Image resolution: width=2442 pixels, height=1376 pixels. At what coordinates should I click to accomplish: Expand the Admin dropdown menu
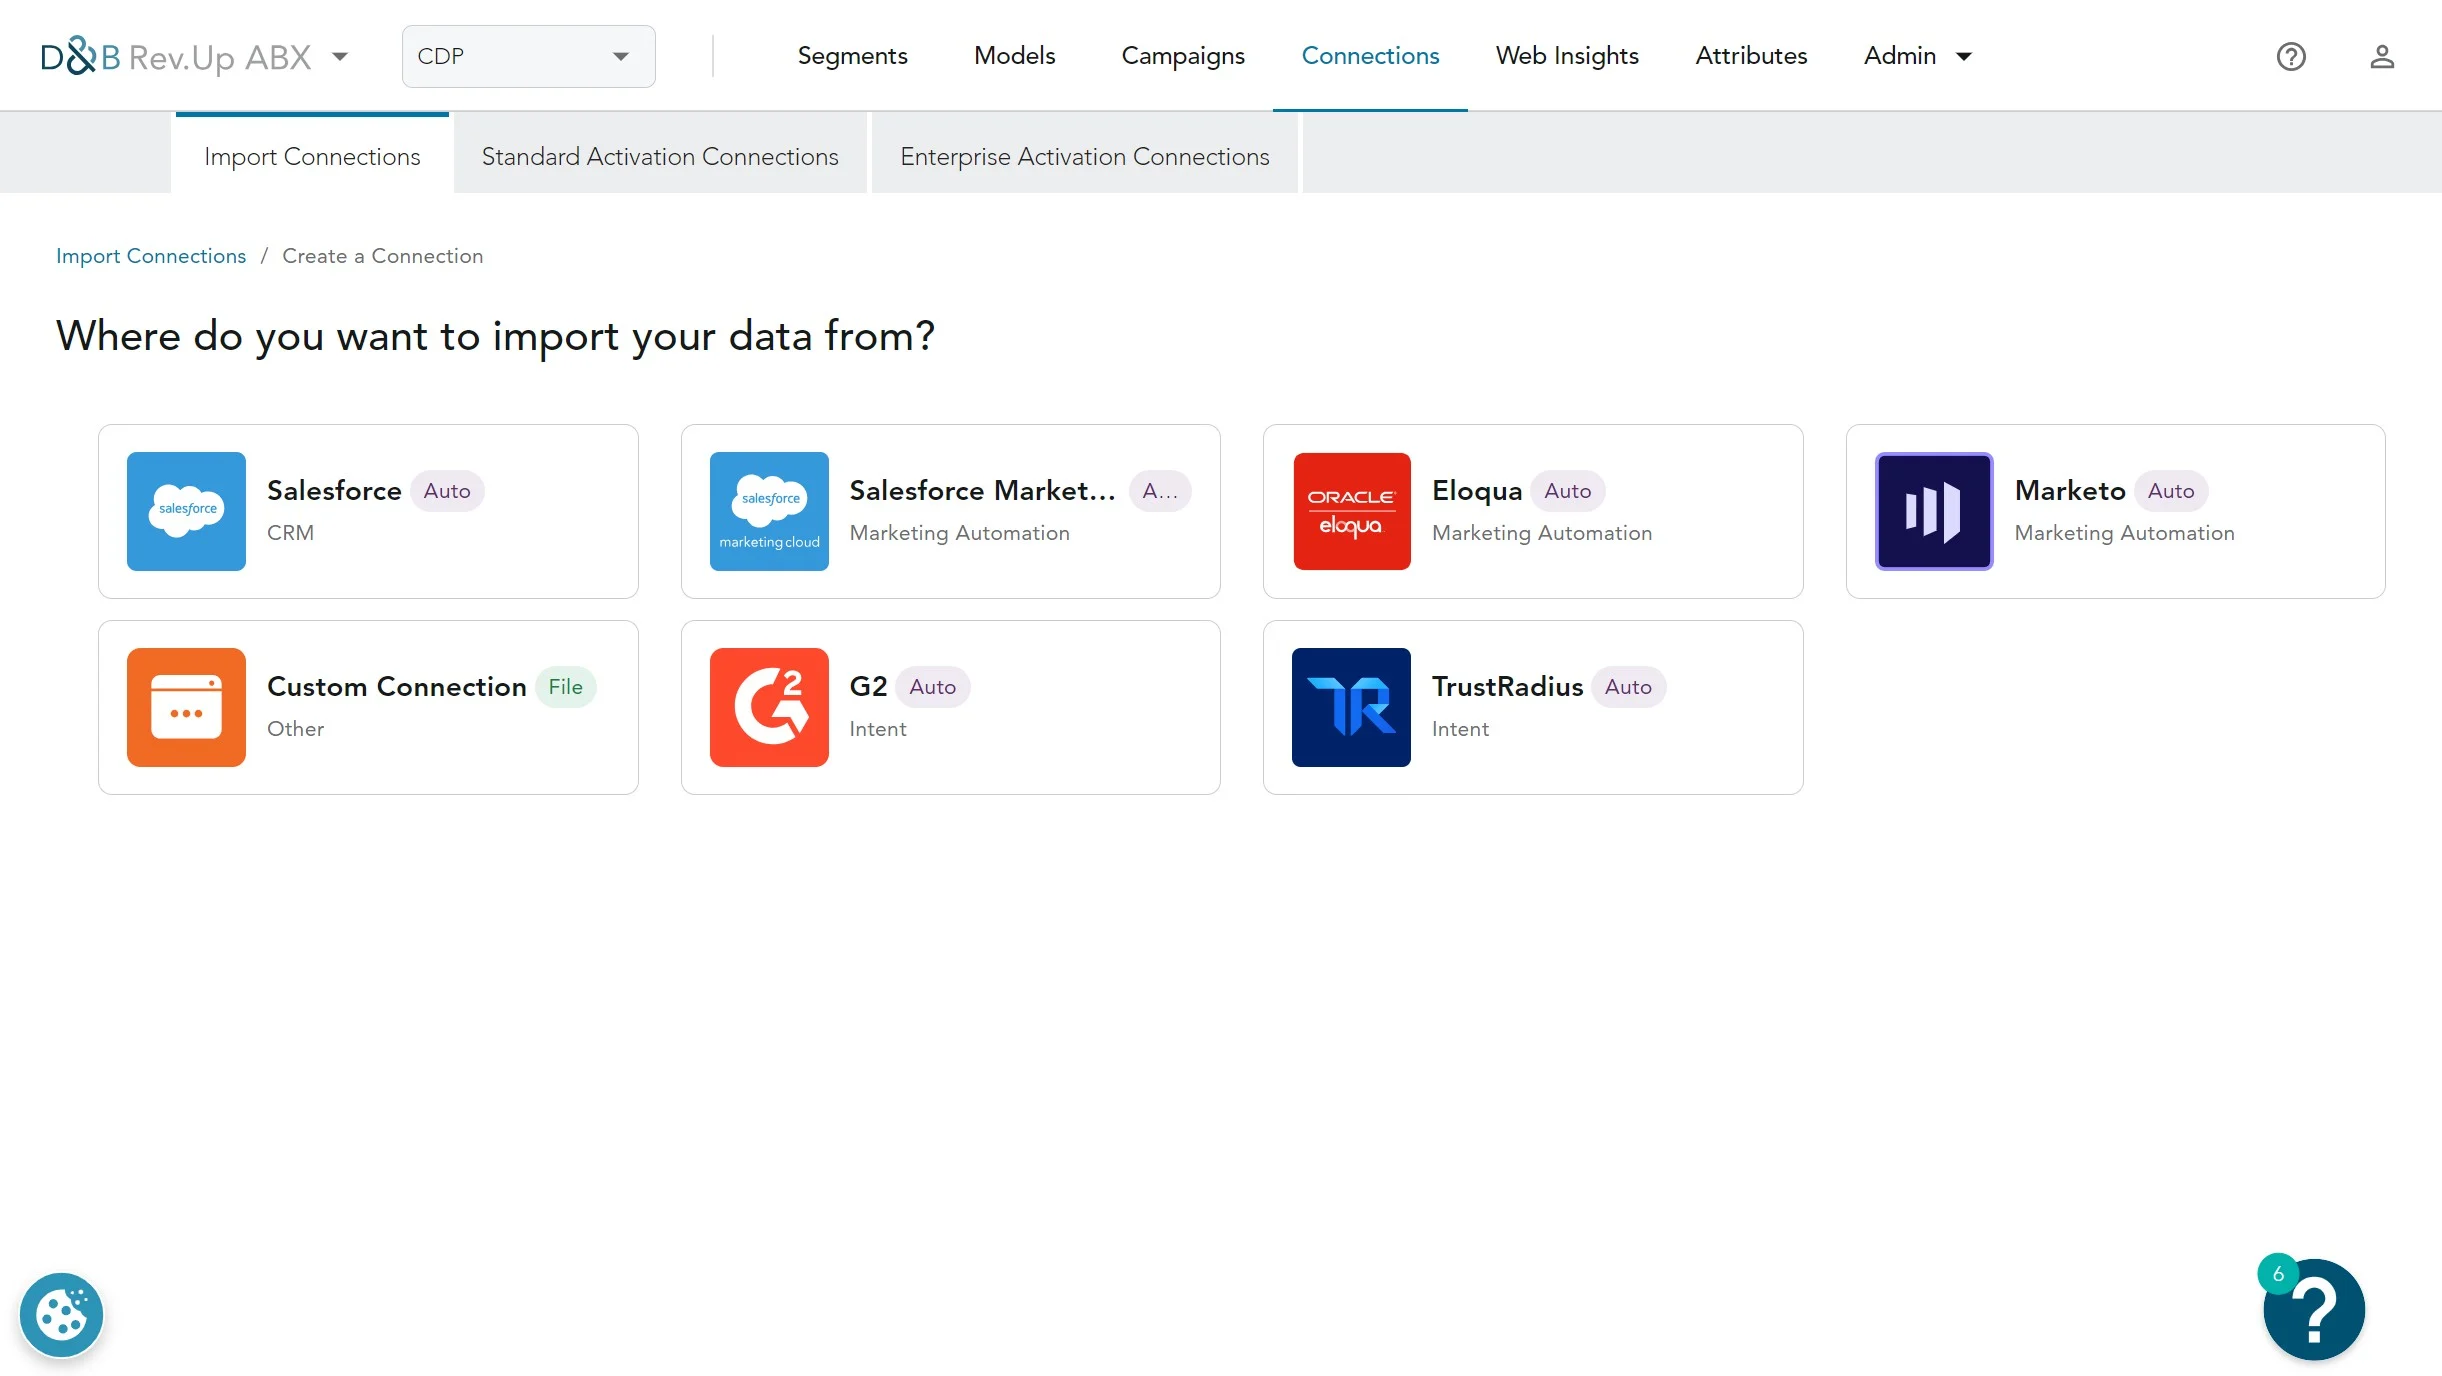click(1917, 56)
